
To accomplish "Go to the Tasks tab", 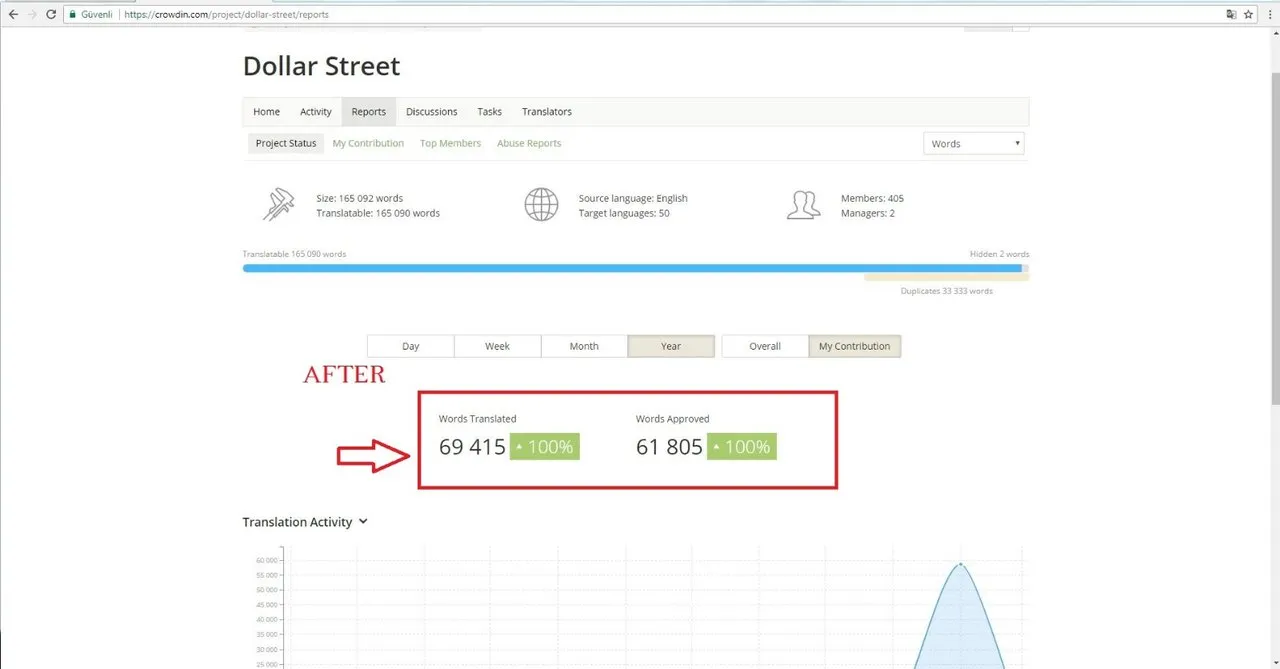I will pyautogui.click(x=490, y=112).
